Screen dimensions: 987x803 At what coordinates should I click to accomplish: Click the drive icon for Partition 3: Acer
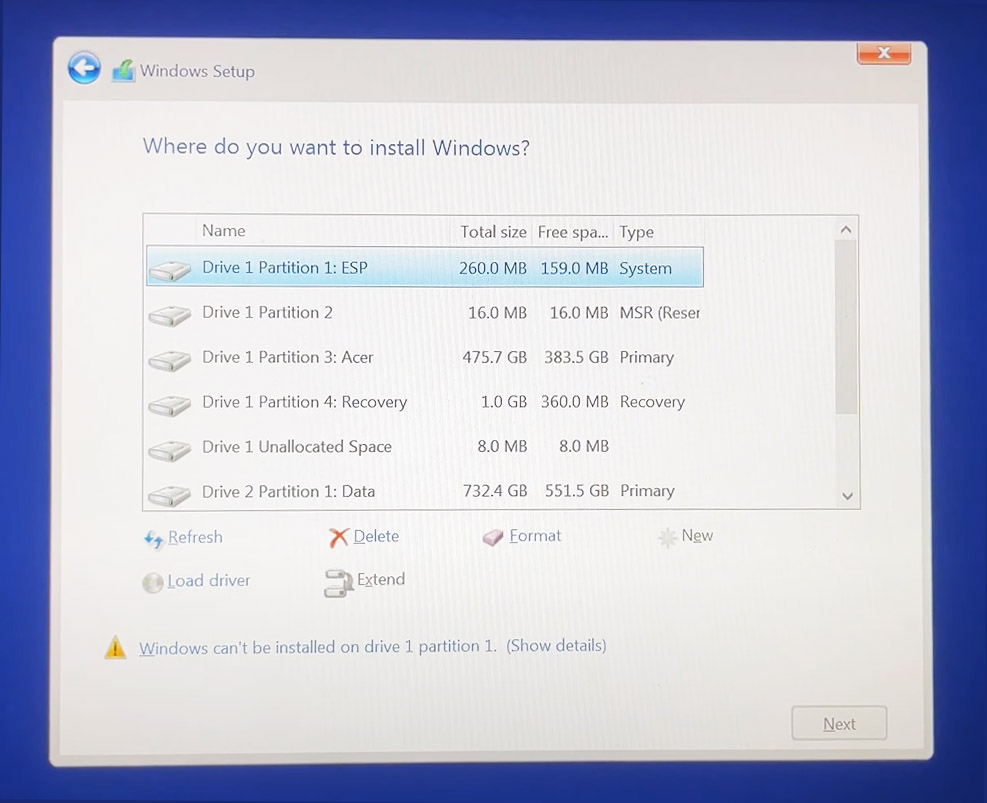coord(170,359)
